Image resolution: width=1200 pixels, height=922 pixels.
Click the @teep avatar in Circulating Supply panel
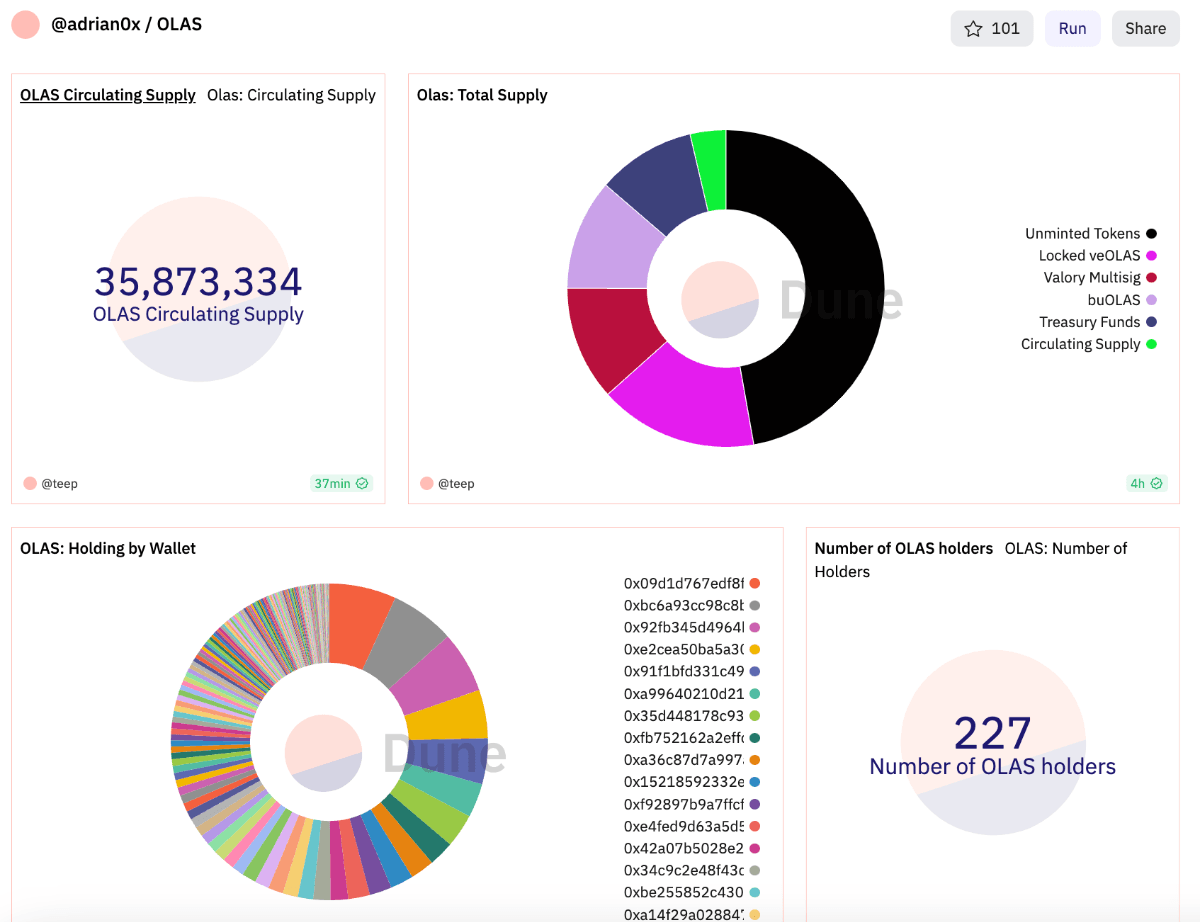tap(30, 483)
